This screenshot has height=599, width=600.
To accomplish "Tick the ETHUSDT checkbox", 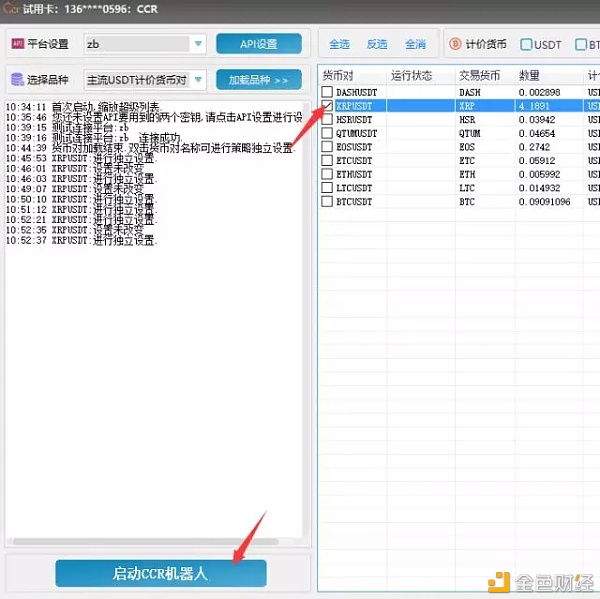I will 327,174.
